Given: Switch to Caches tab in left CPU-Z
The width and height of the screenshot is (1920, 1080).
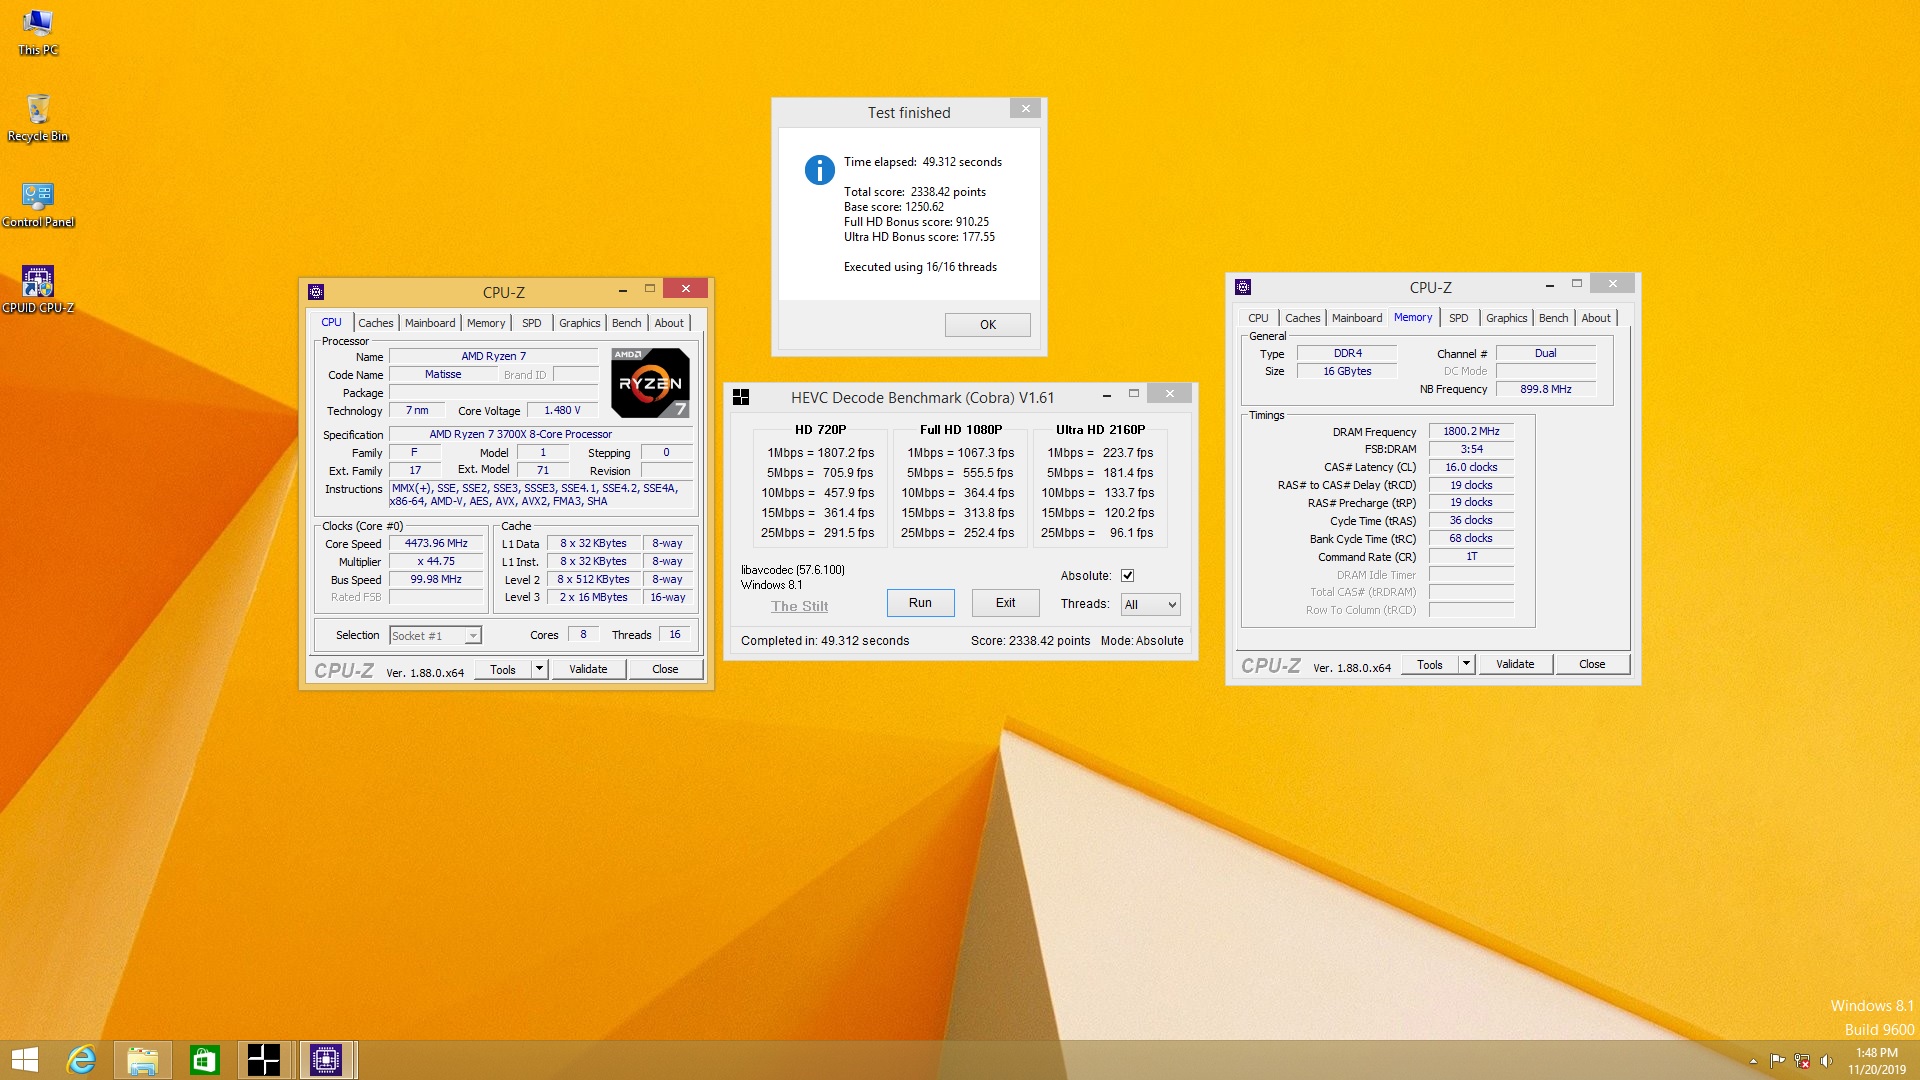Looking at the screenshot, I should [376, 323].
